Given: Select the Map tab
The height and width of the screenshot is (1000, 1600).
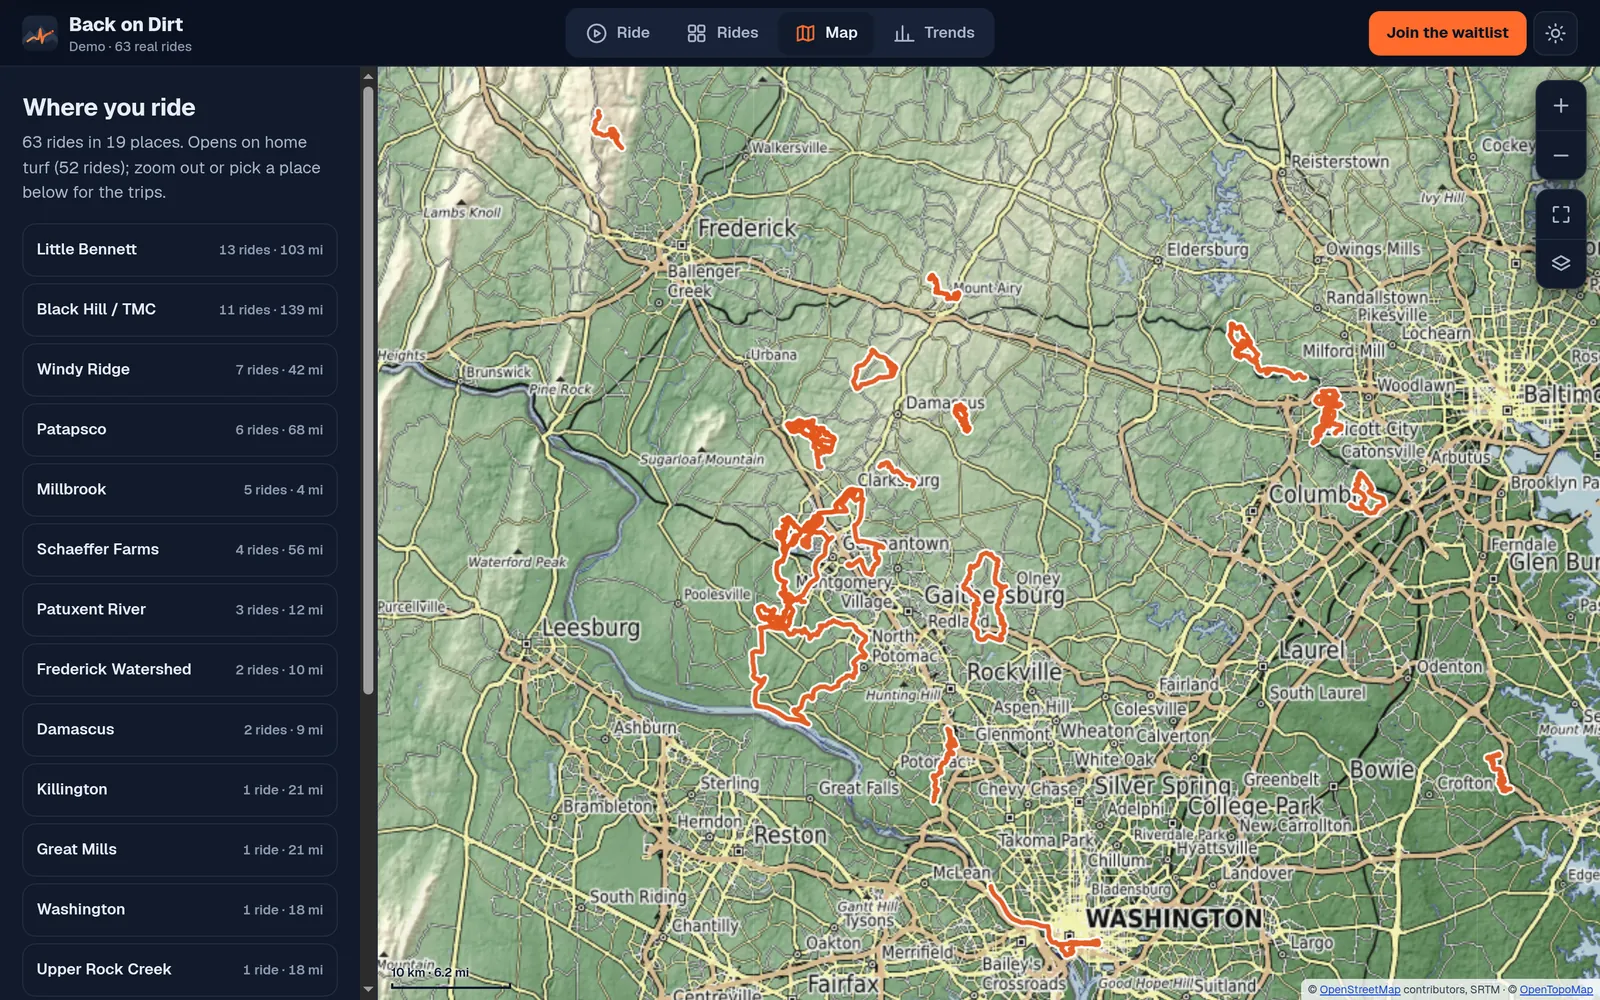Looking at the screenshot, I should [827, 33].
